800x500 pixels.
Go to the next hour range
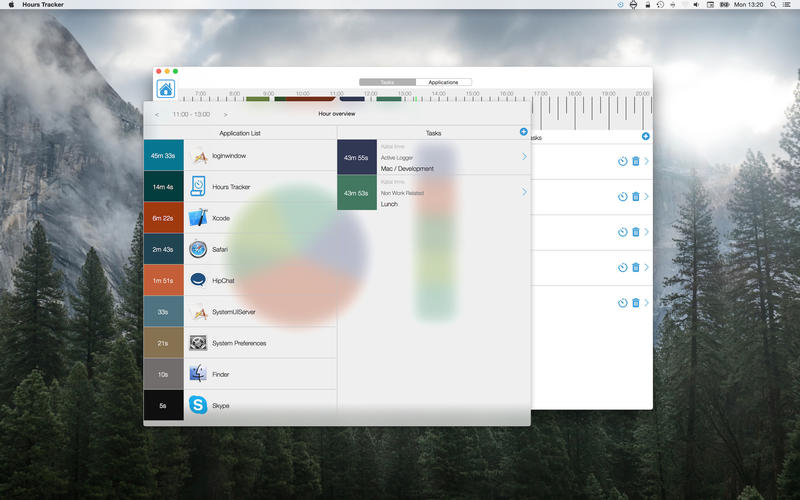225,115
